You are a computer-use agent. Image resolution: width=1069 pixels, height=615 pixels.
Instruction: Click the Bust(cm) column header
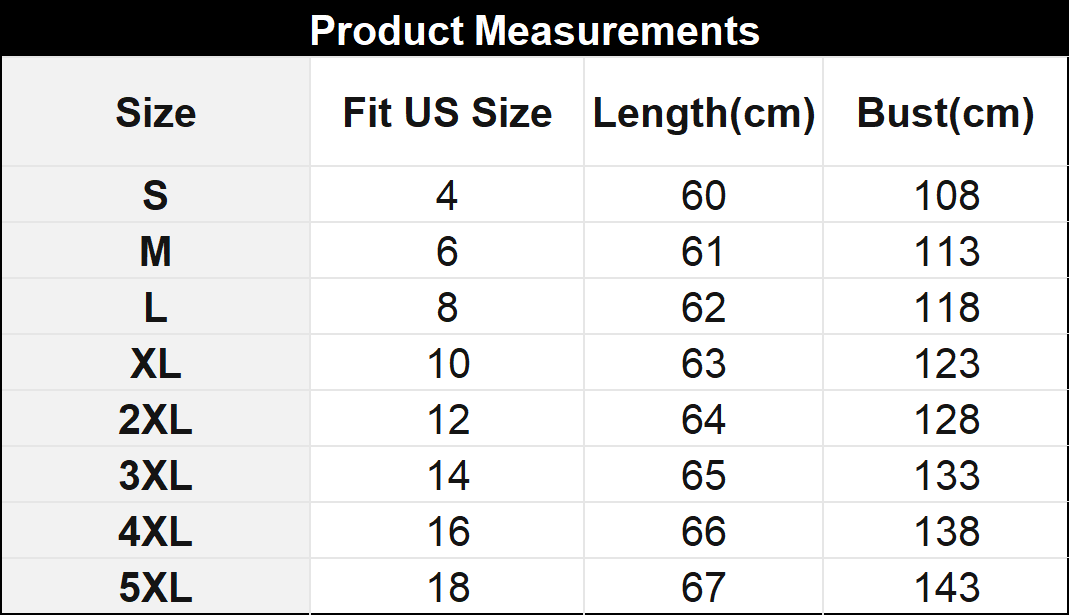coord(946,113)
